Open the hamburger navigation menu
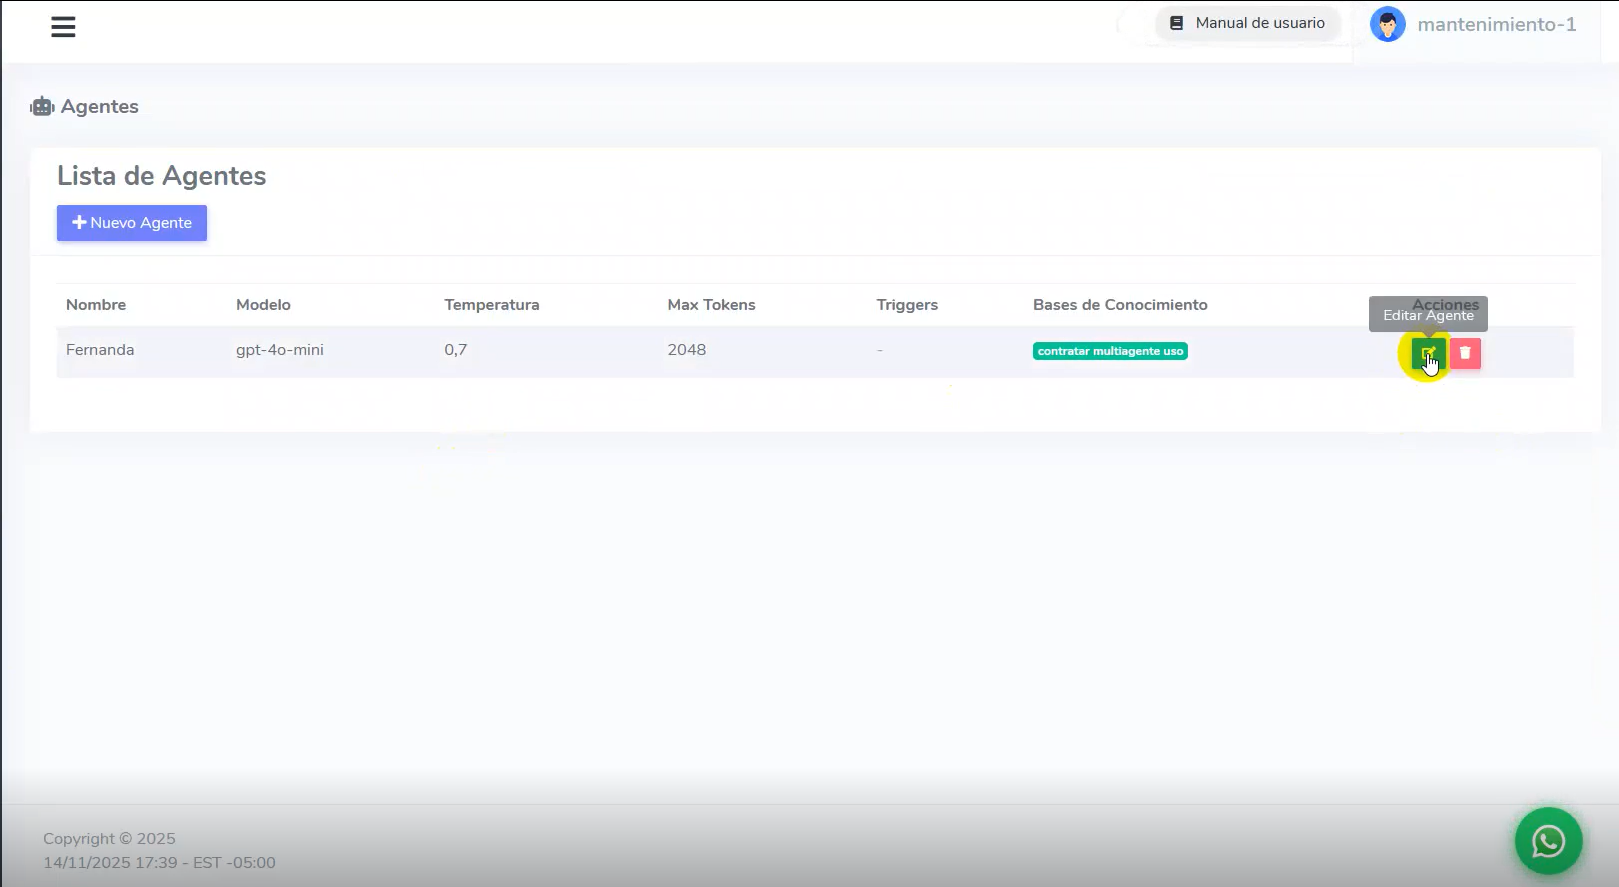The image size is (1619, 887). [63, 27]
